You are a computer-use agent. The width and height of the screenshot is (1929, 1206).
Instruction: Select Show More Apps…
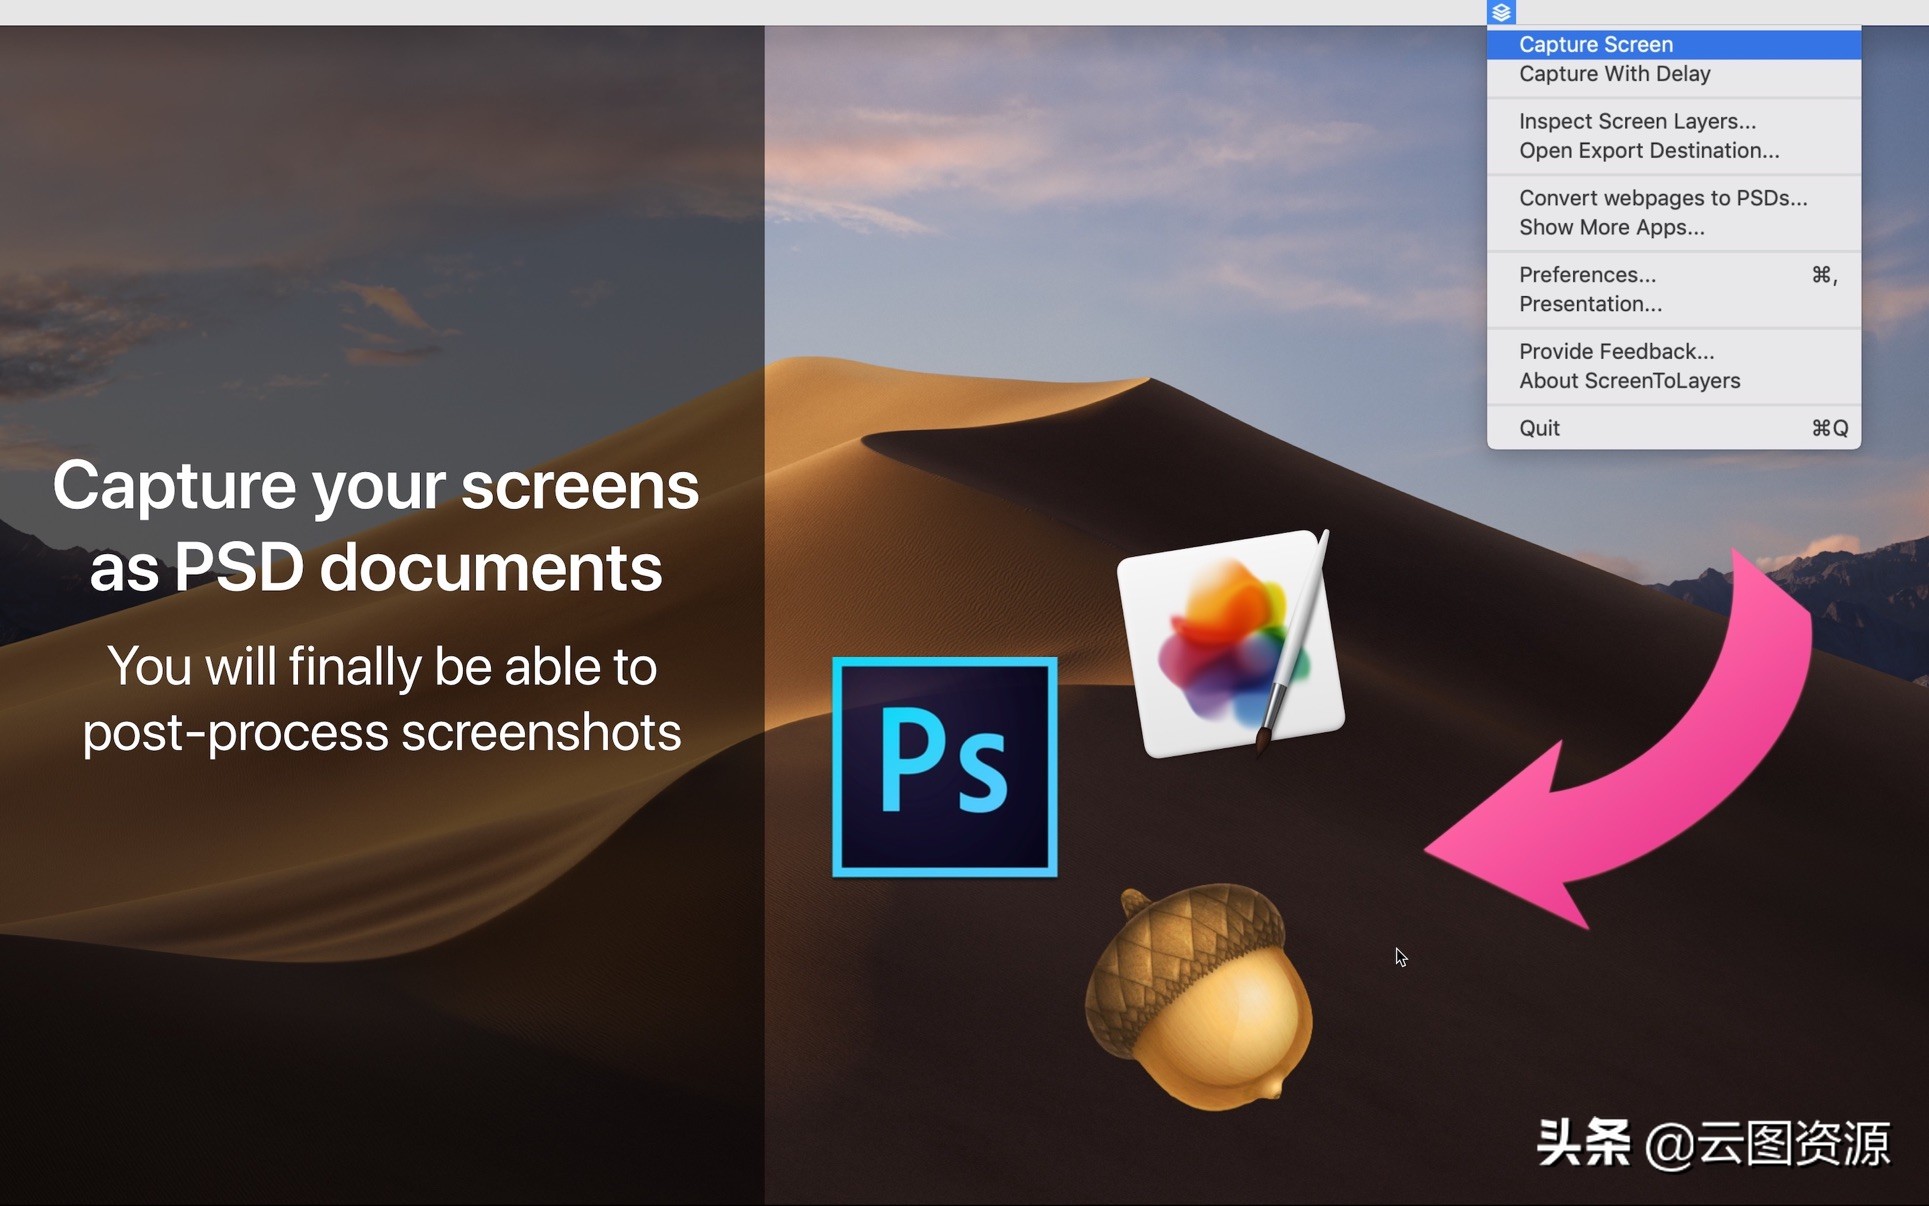[x=1674, y=228]
